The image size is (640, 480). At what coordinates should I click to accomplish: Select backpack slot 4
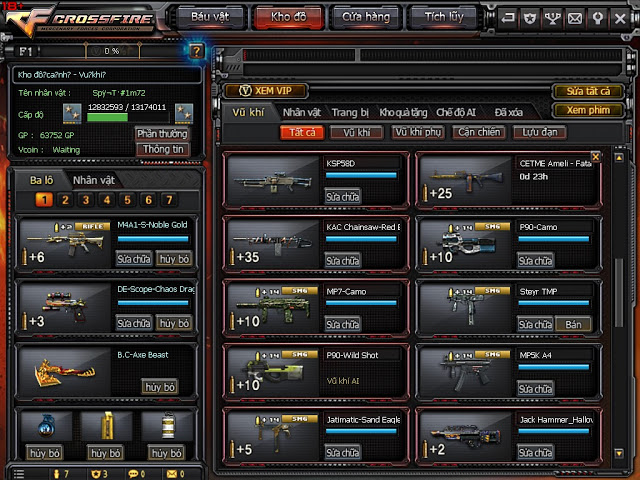click(107, 200)
